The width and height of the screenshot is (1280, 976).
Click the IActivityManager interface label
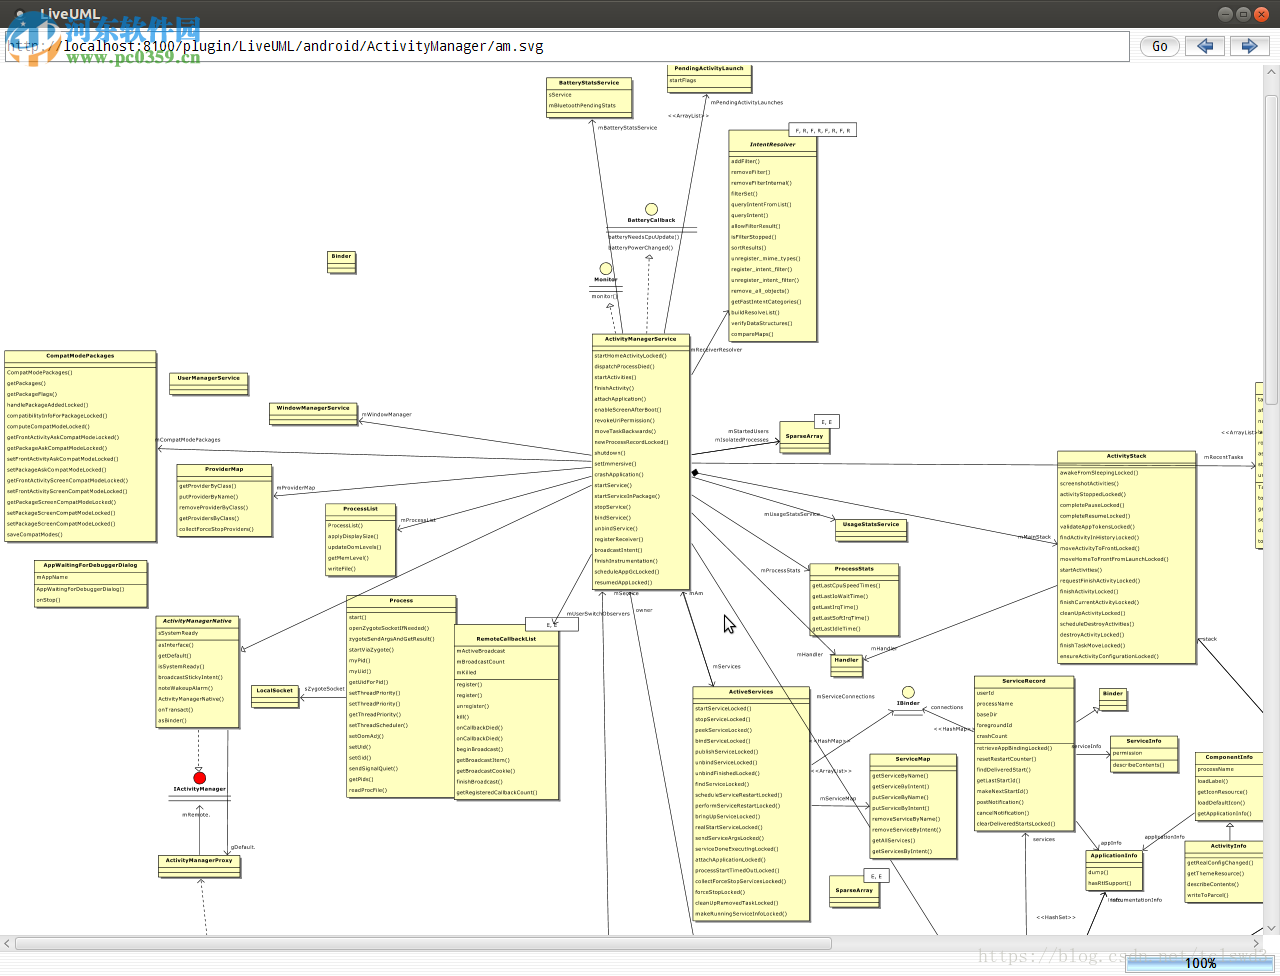200,789
